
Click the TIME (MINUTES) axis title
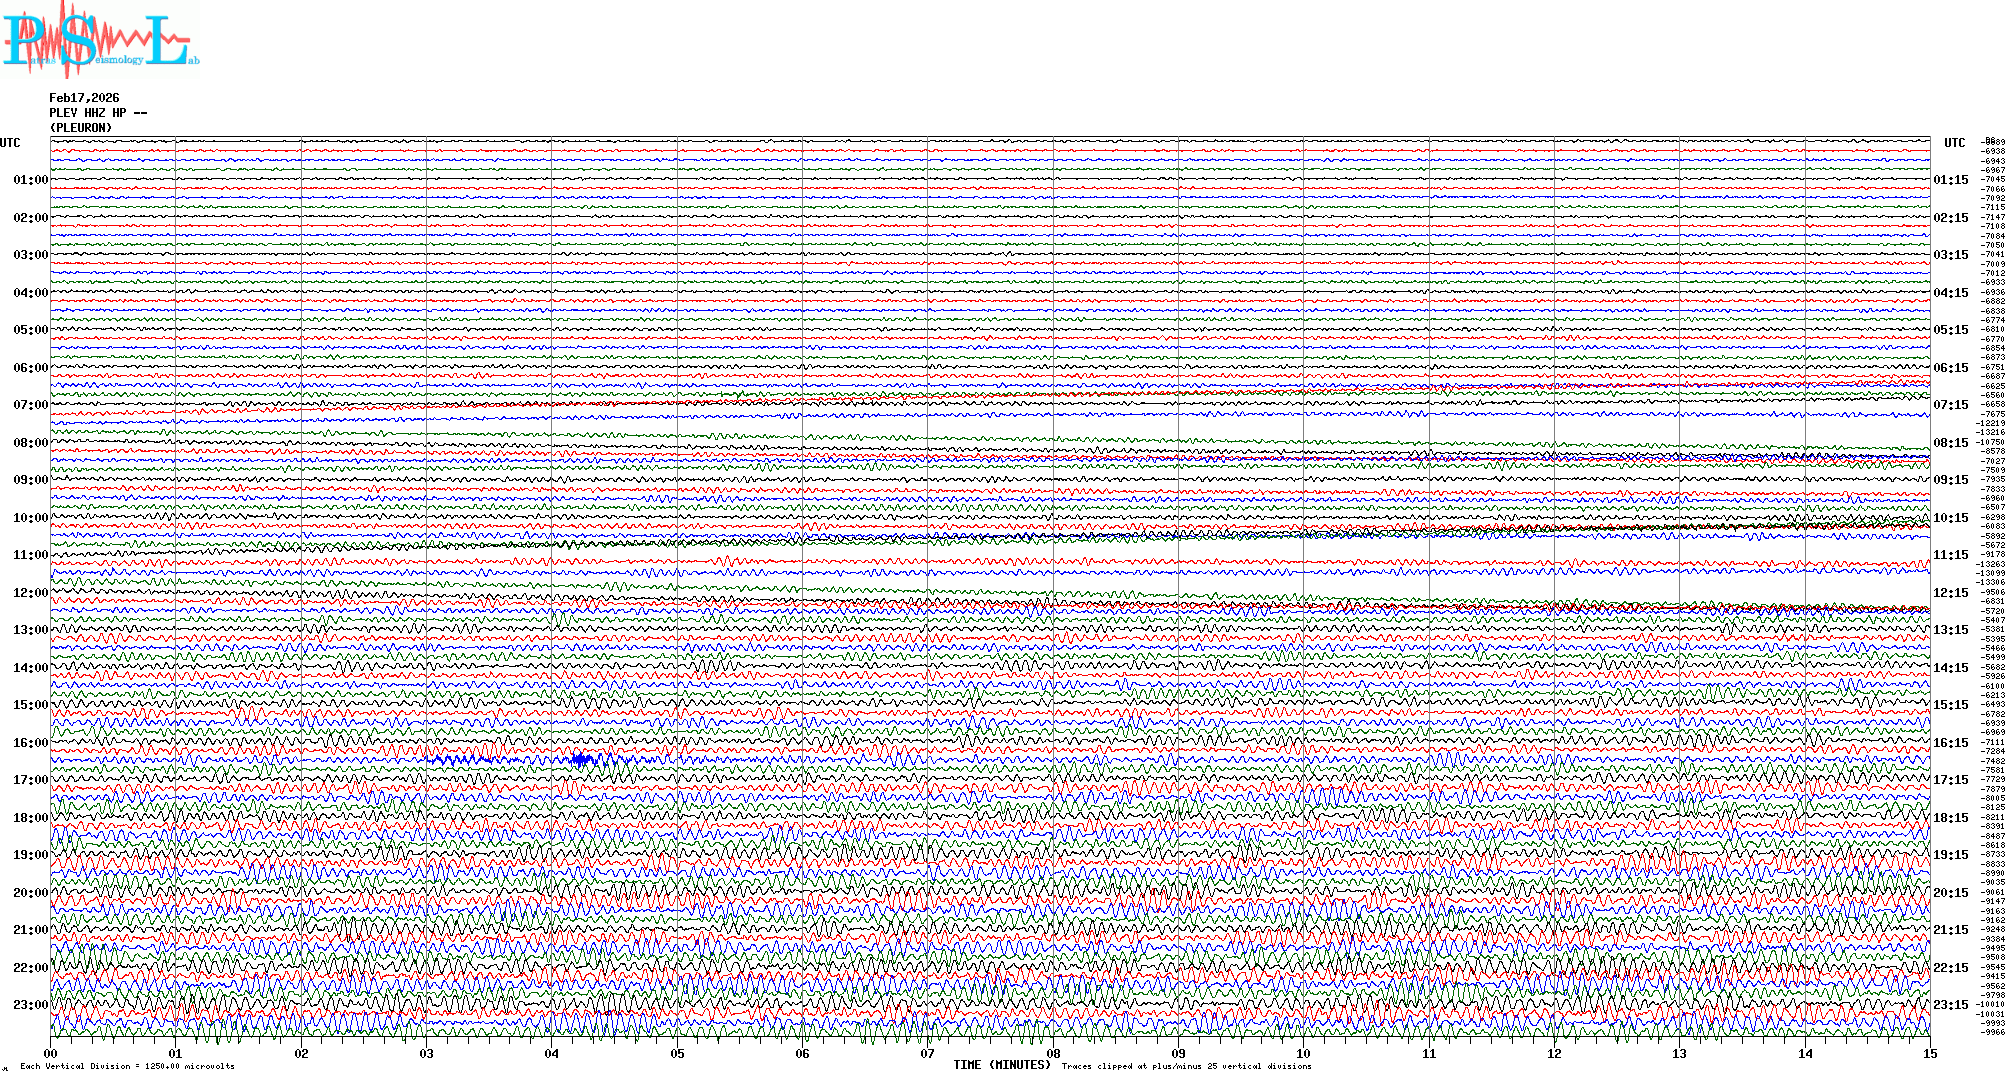[x=1001, y=1065]
